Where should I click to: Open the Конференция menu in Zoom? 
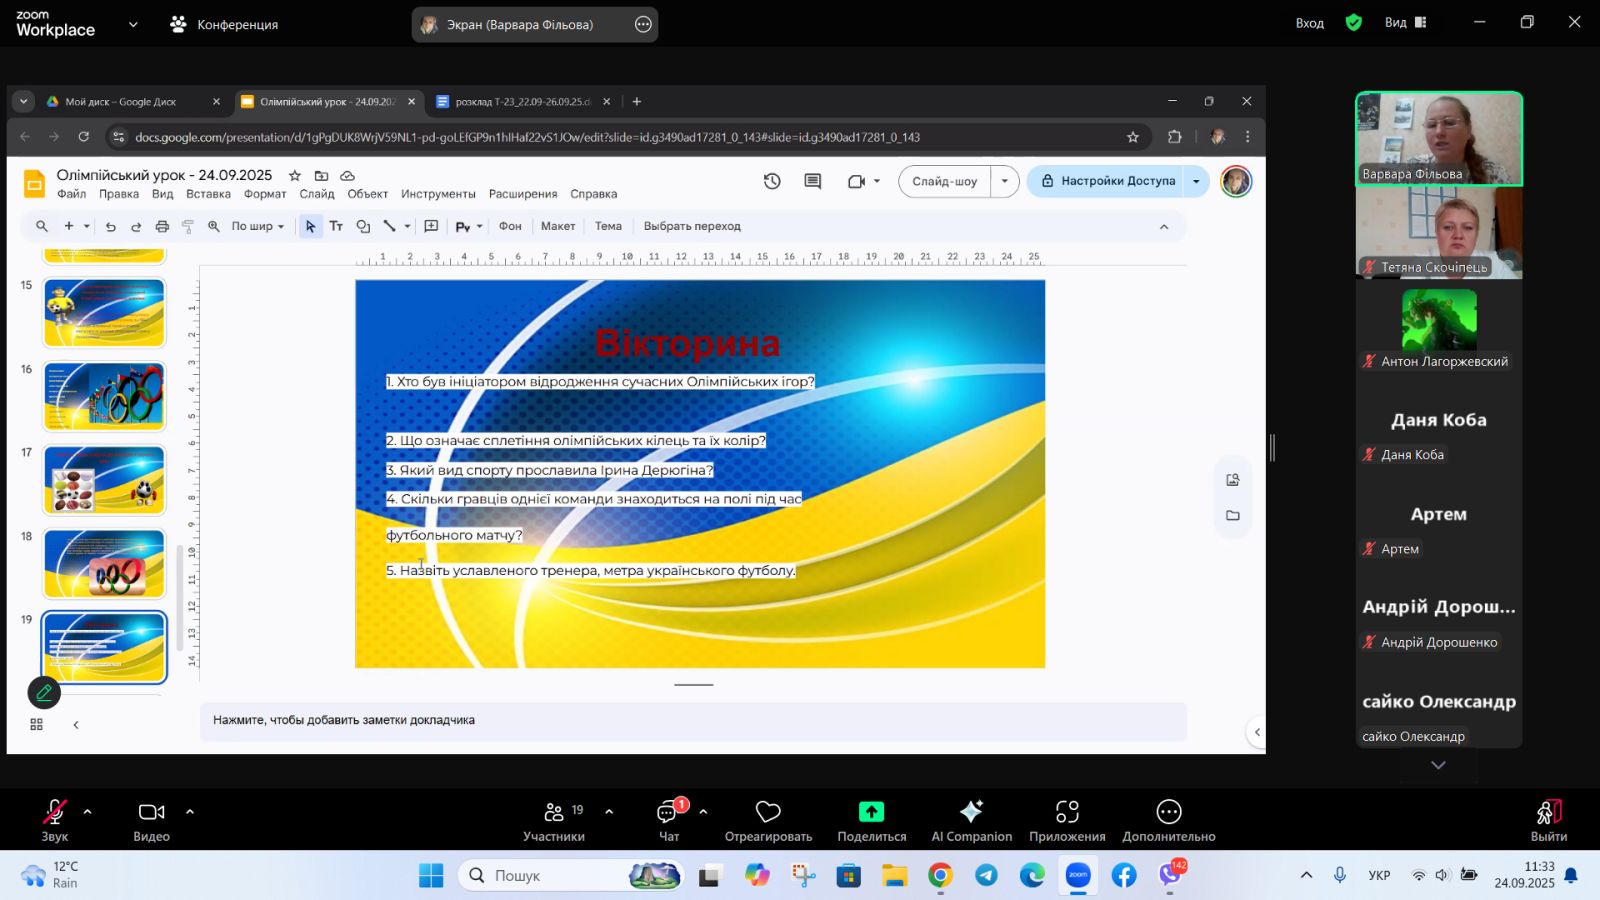click(225, 24)
